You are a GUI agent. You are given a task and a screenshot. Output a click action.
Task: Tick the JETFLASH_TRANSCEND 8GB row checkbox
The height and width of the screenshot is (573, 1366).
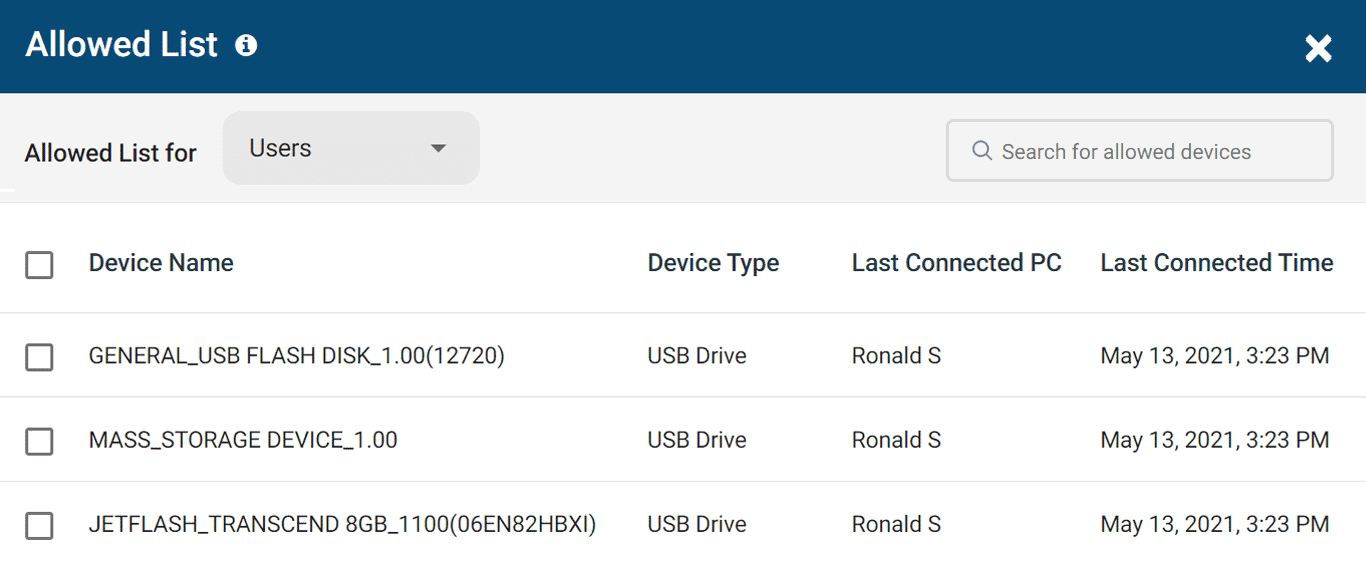39,526
